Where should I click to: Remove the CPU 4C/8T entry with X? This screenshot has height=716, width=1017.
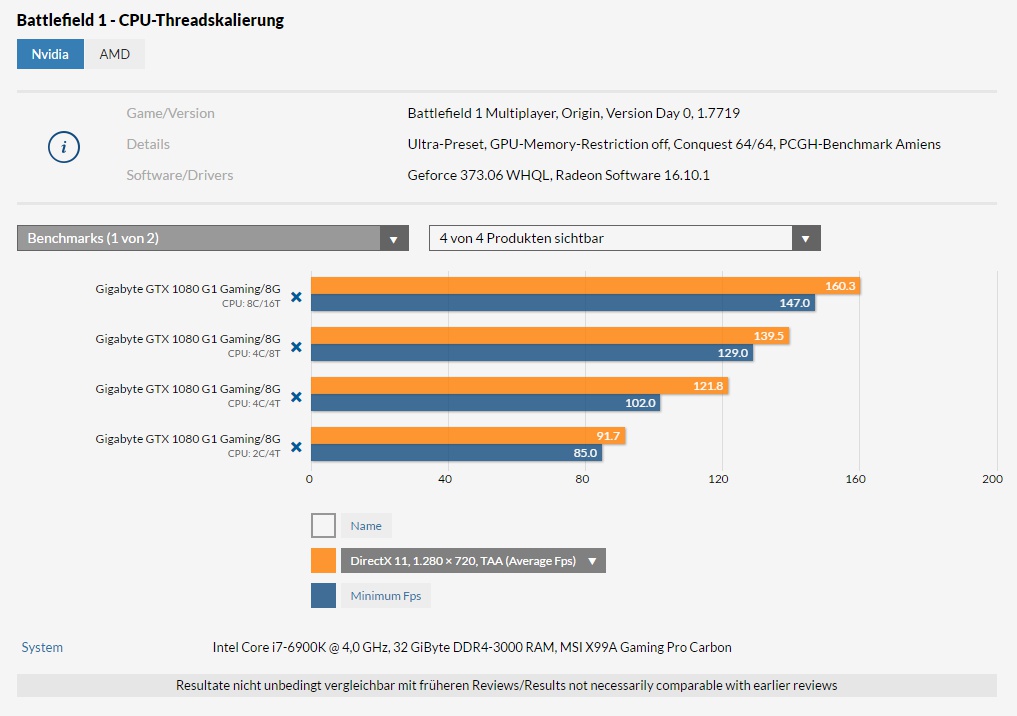coord(296,347)
